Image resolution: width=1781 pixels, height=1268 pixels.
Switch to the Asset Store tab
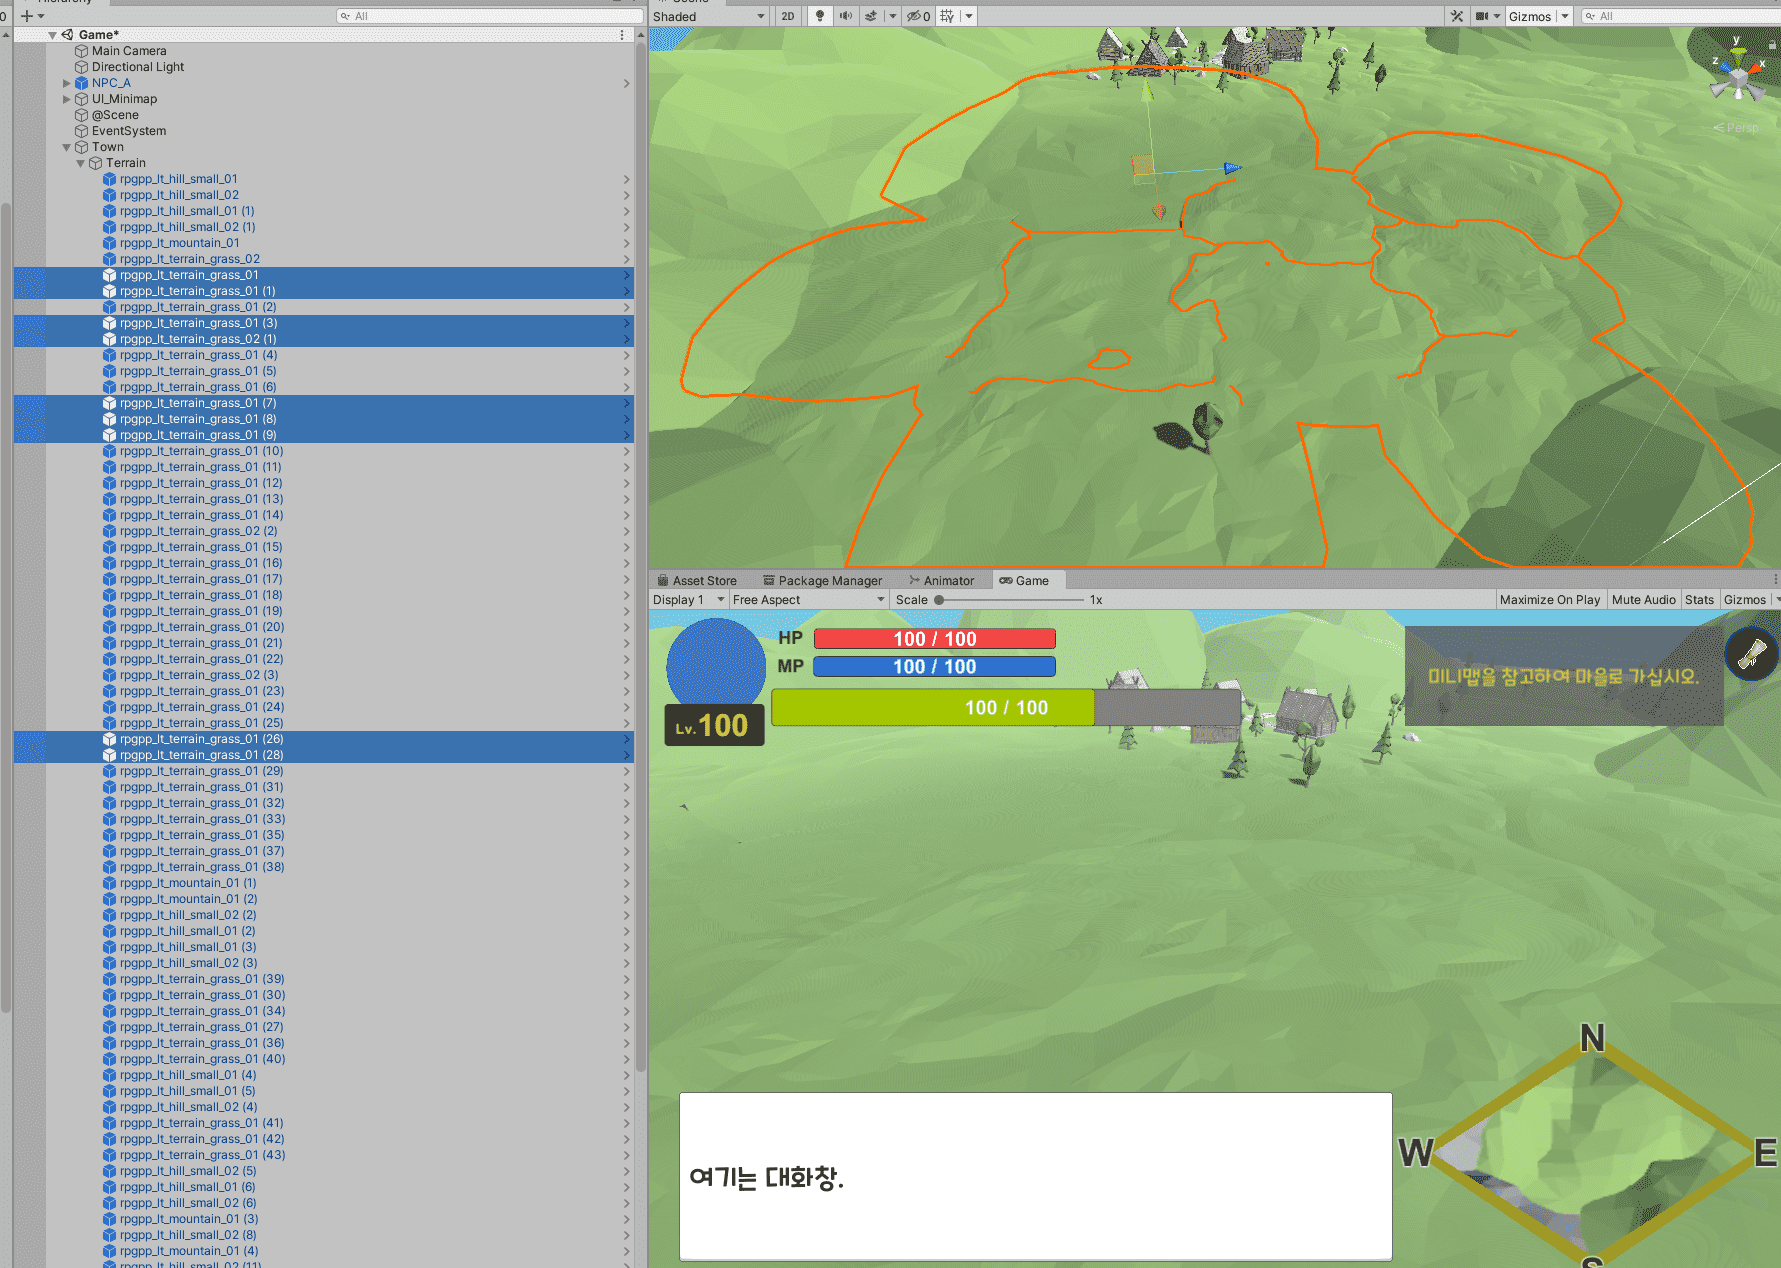[697, 581]
